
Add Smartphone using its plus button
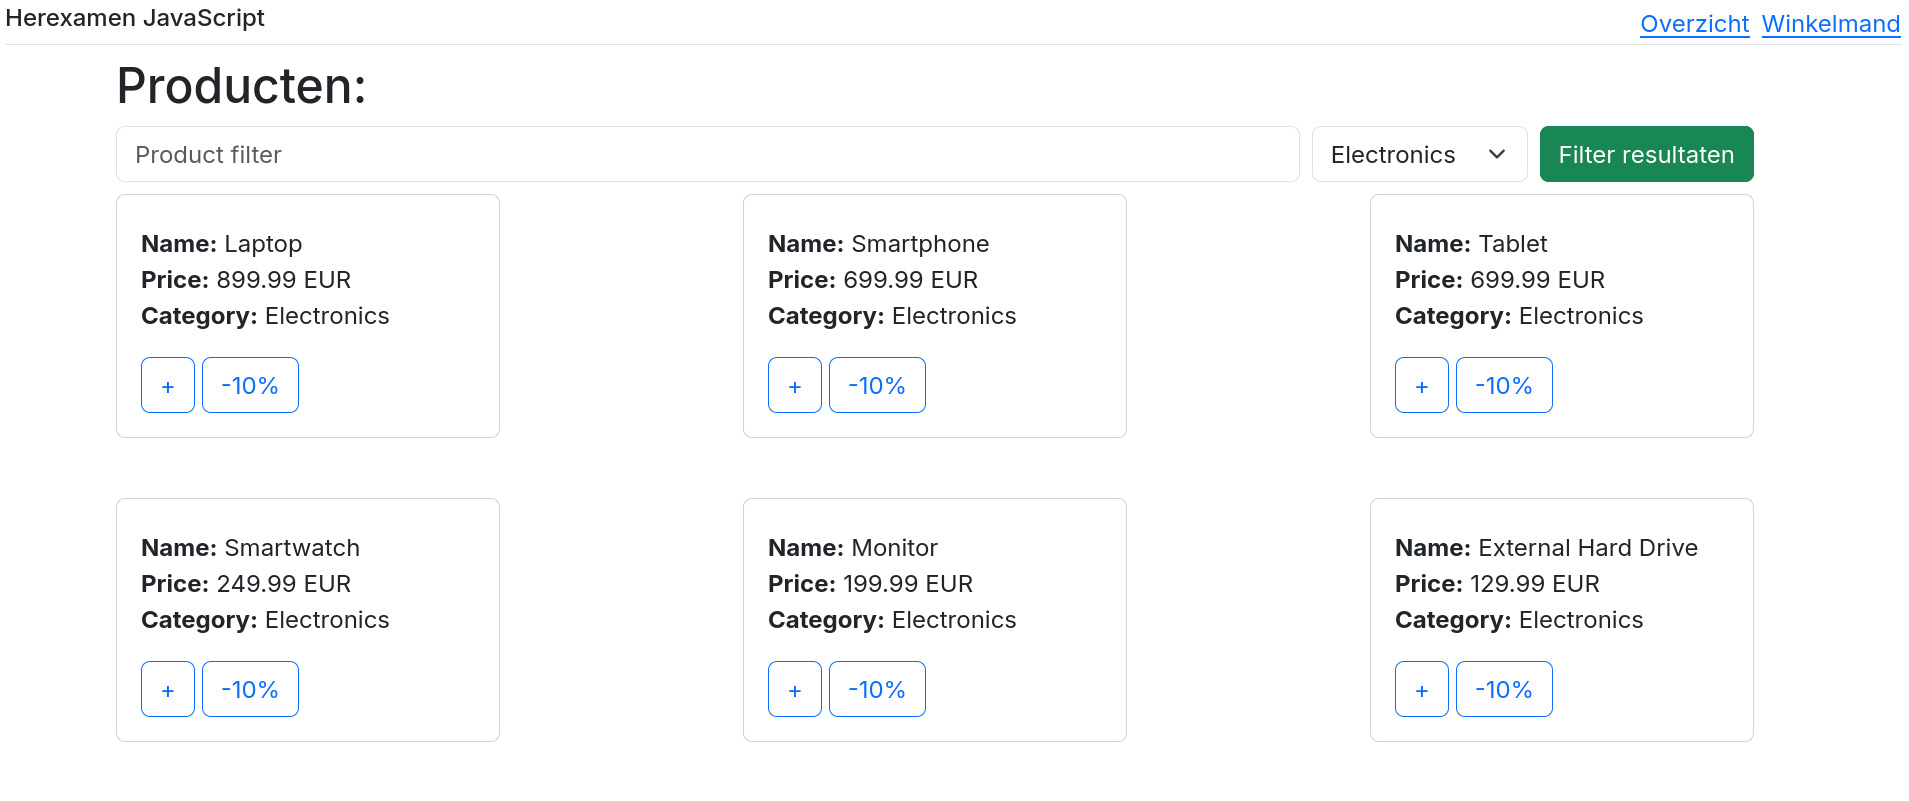pos(795,385)
